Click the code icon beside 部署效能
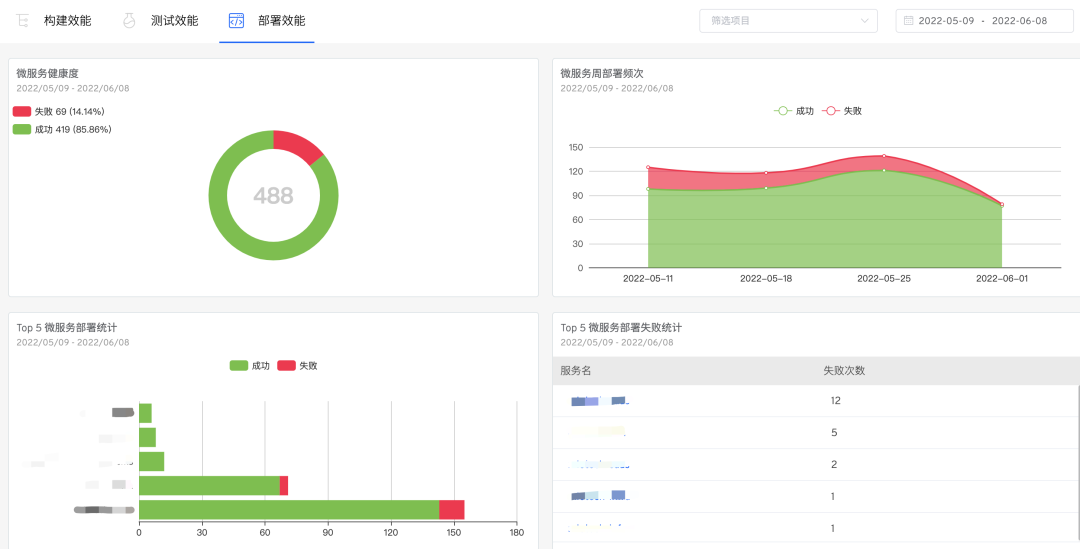The image size is (1080, 549). click(x=236, y=21)
